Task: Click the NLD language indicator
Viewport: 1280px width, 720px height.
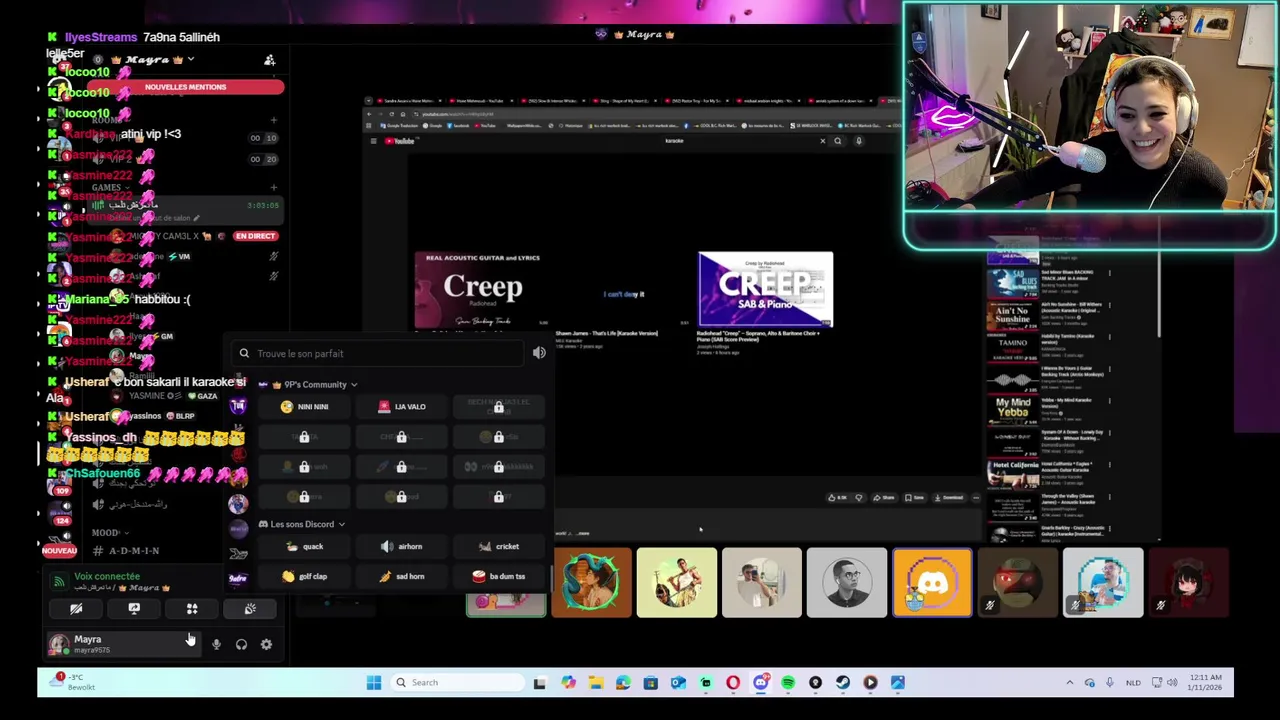Action: 1133,683
